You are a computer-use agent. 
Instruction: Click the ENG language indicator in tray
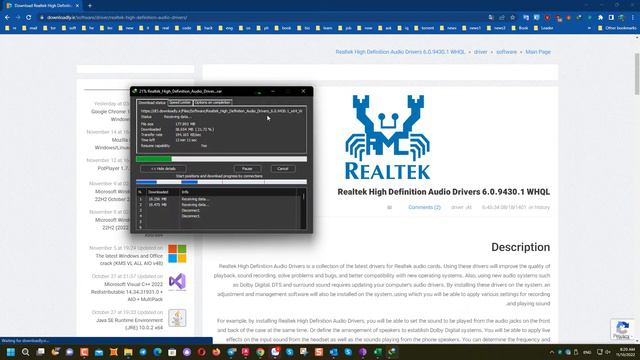pos(587,352)
